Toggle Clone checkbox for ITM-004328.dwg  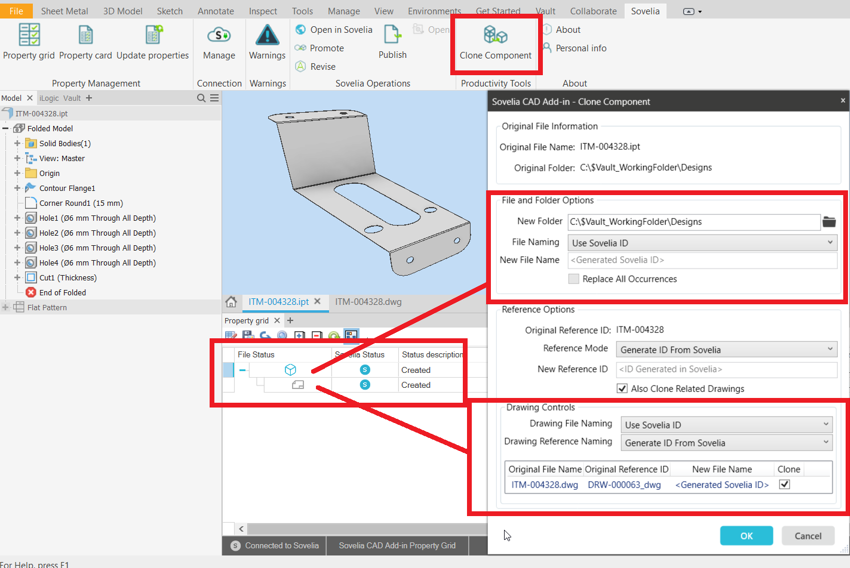pos(784,485)
